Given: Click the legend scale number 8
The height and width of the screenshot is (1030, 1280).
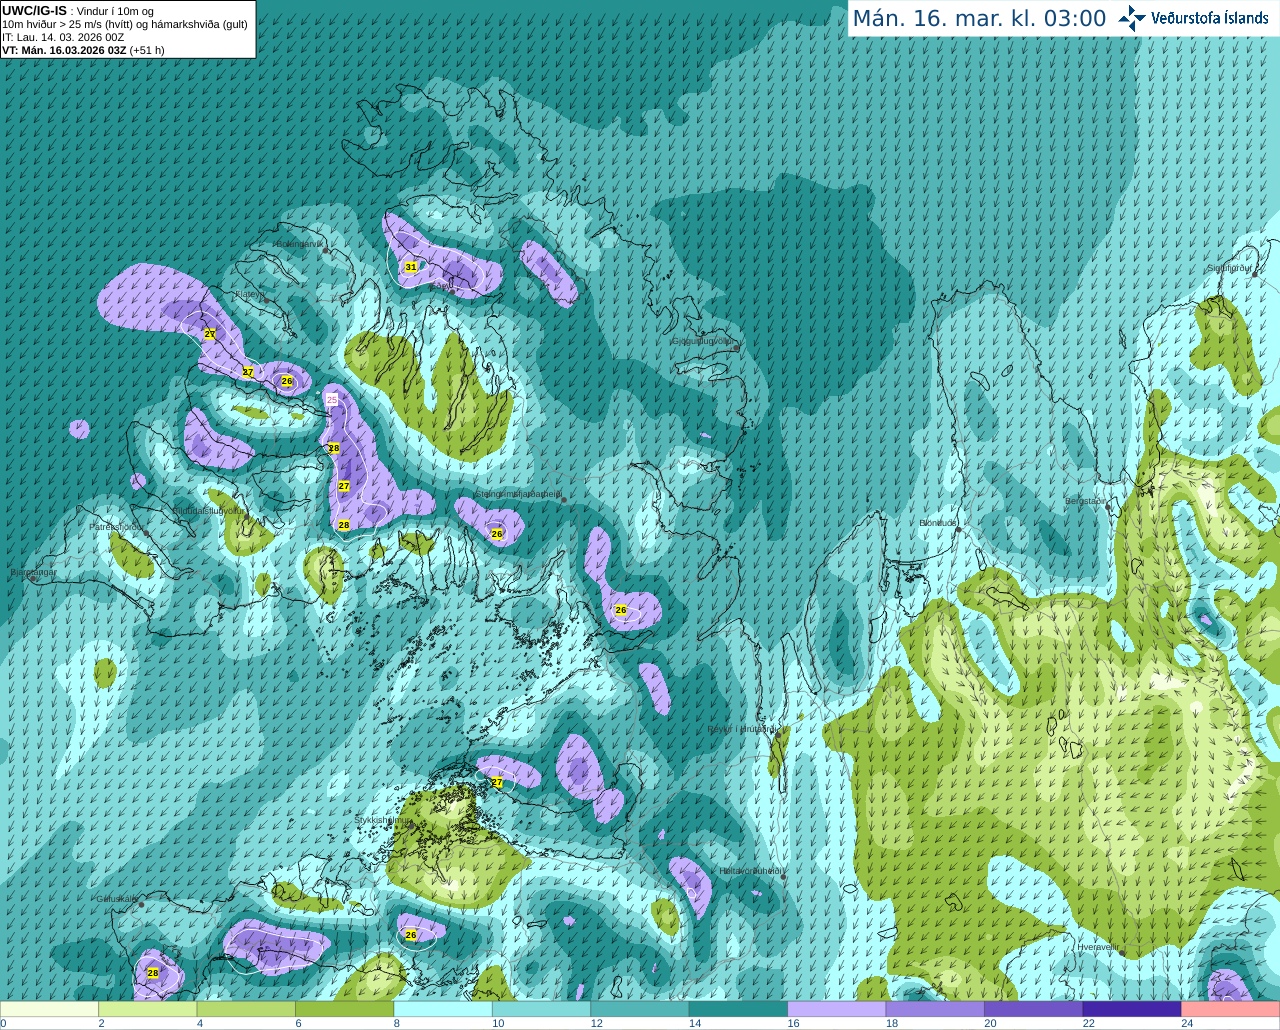Looking at the screenshot, I should 397,1023.
